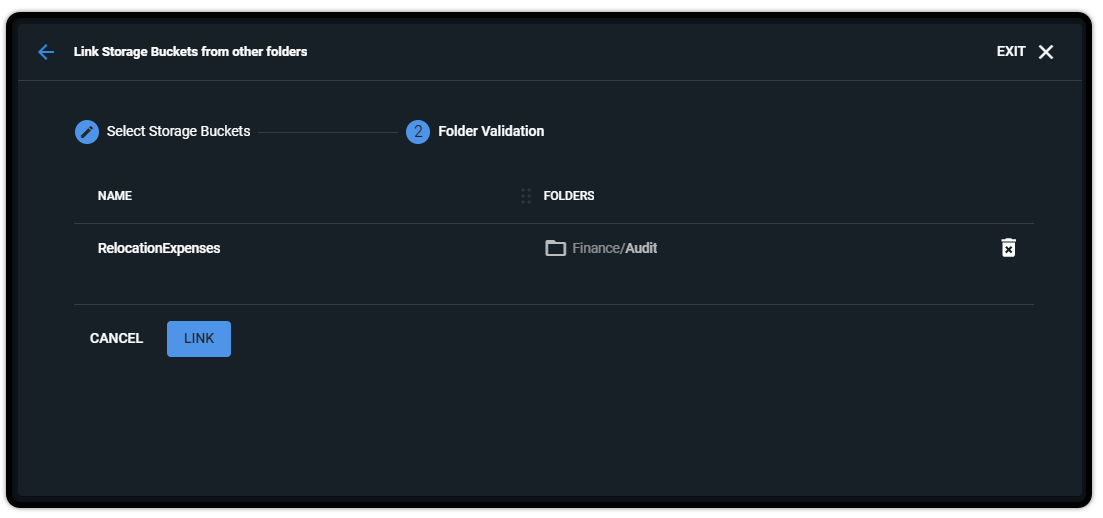This screenshot has height=518, width=1103.
Task: Click the EXIT label
Action: [1011, 52]
